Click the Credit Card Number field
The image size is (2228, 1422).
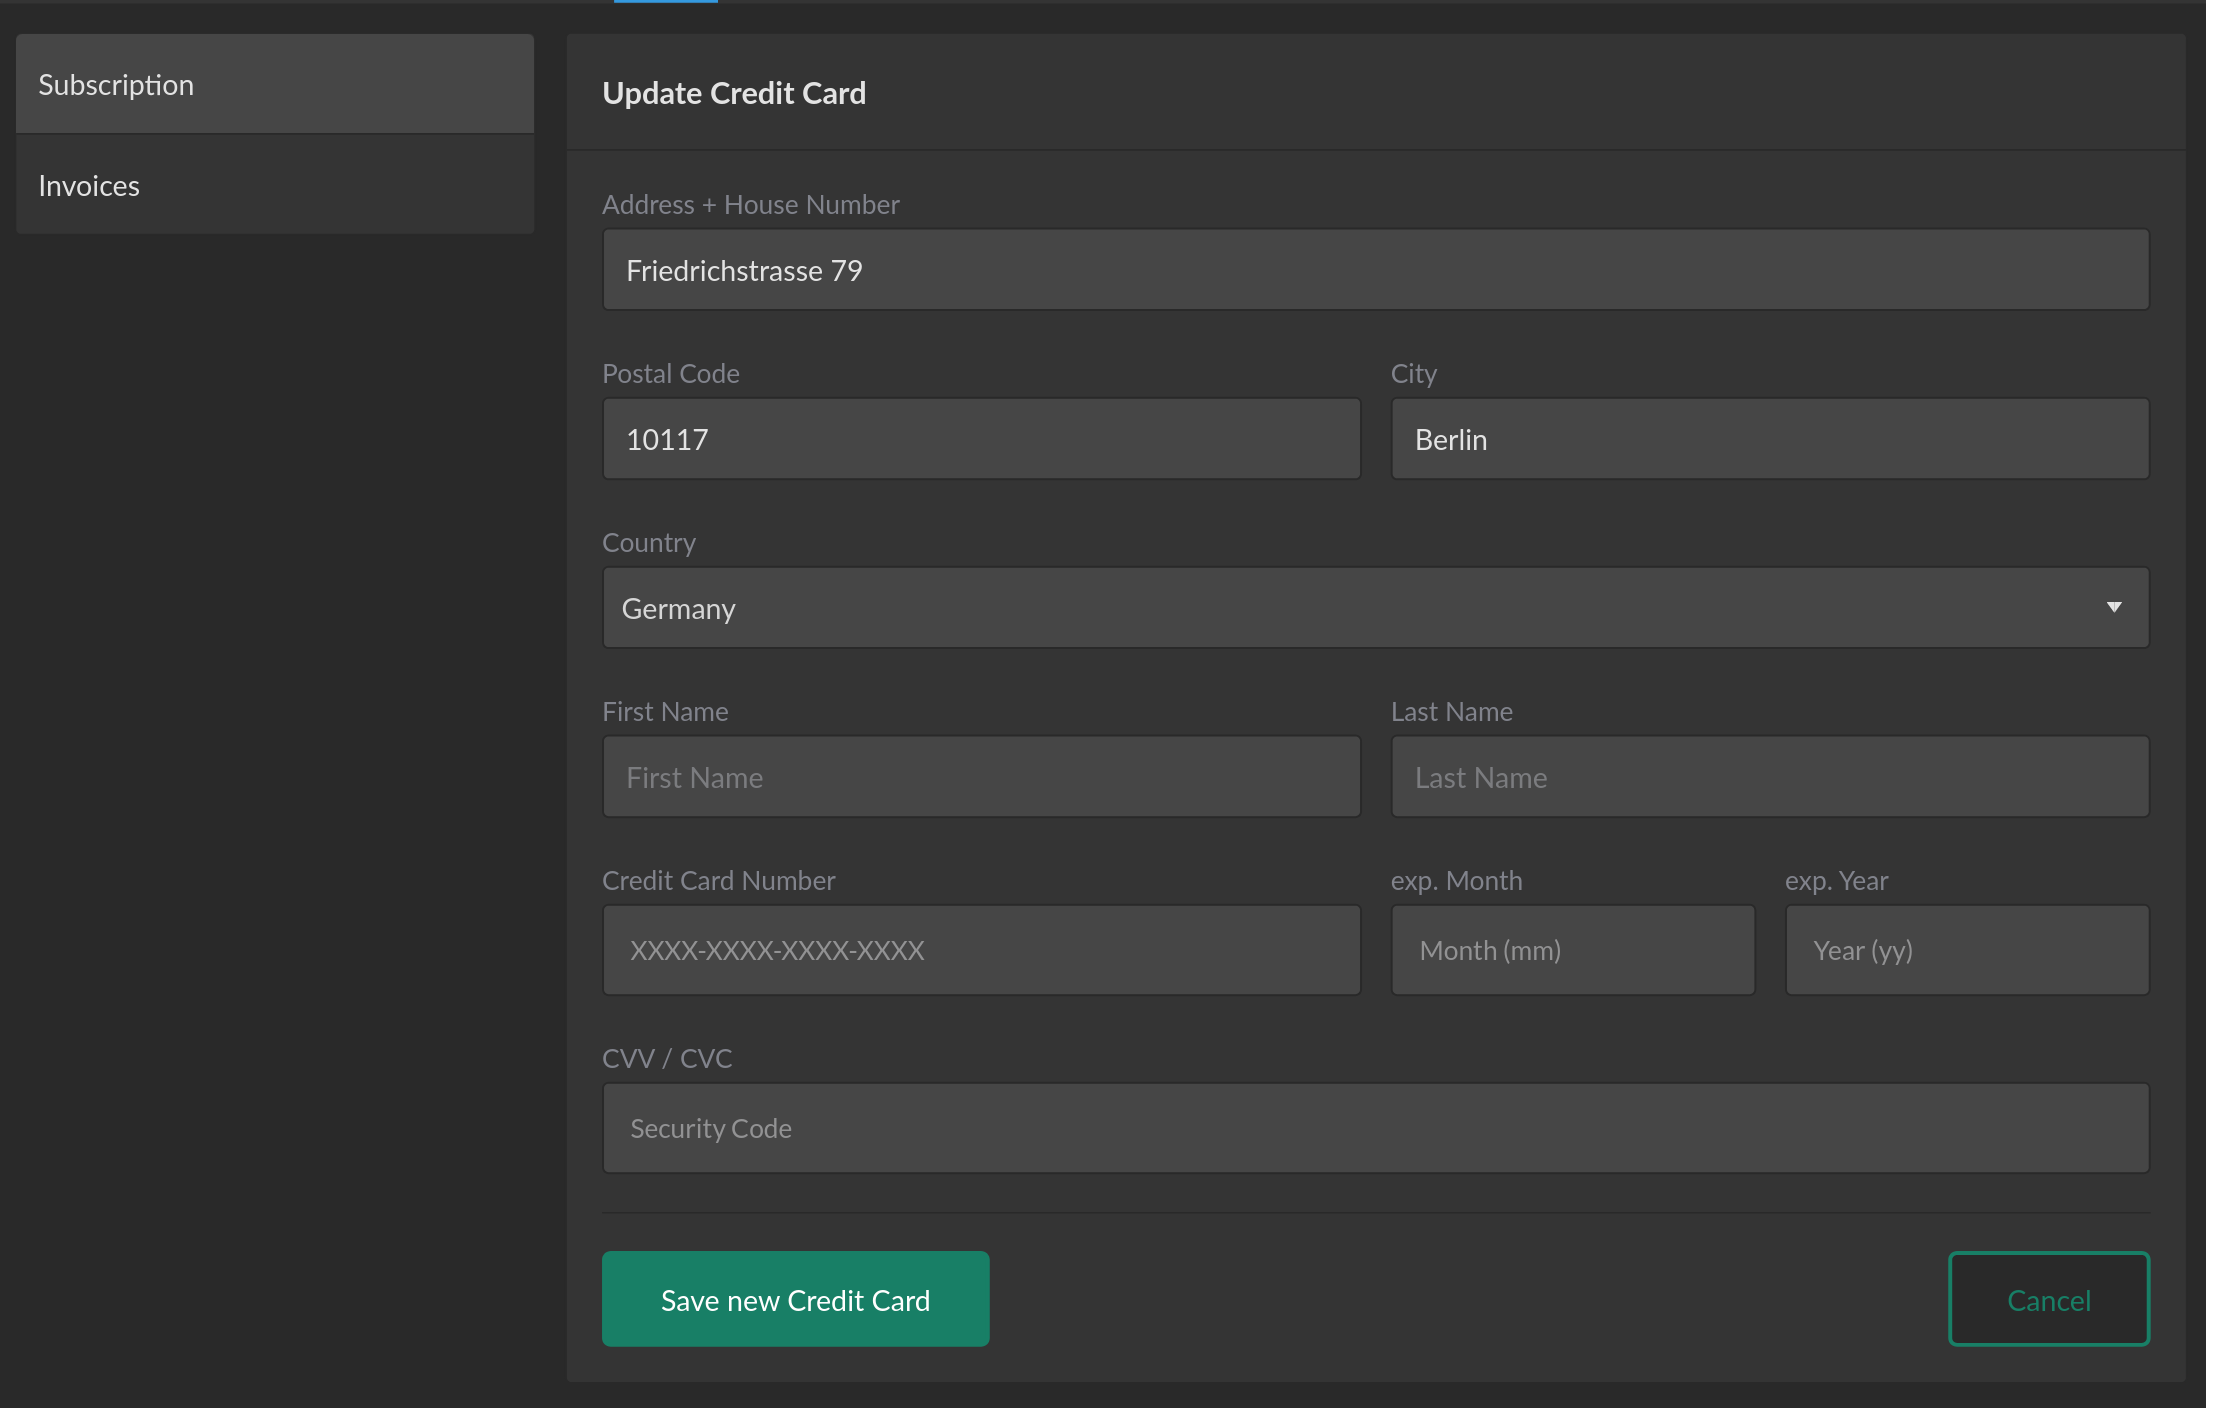tap(982, 951)
